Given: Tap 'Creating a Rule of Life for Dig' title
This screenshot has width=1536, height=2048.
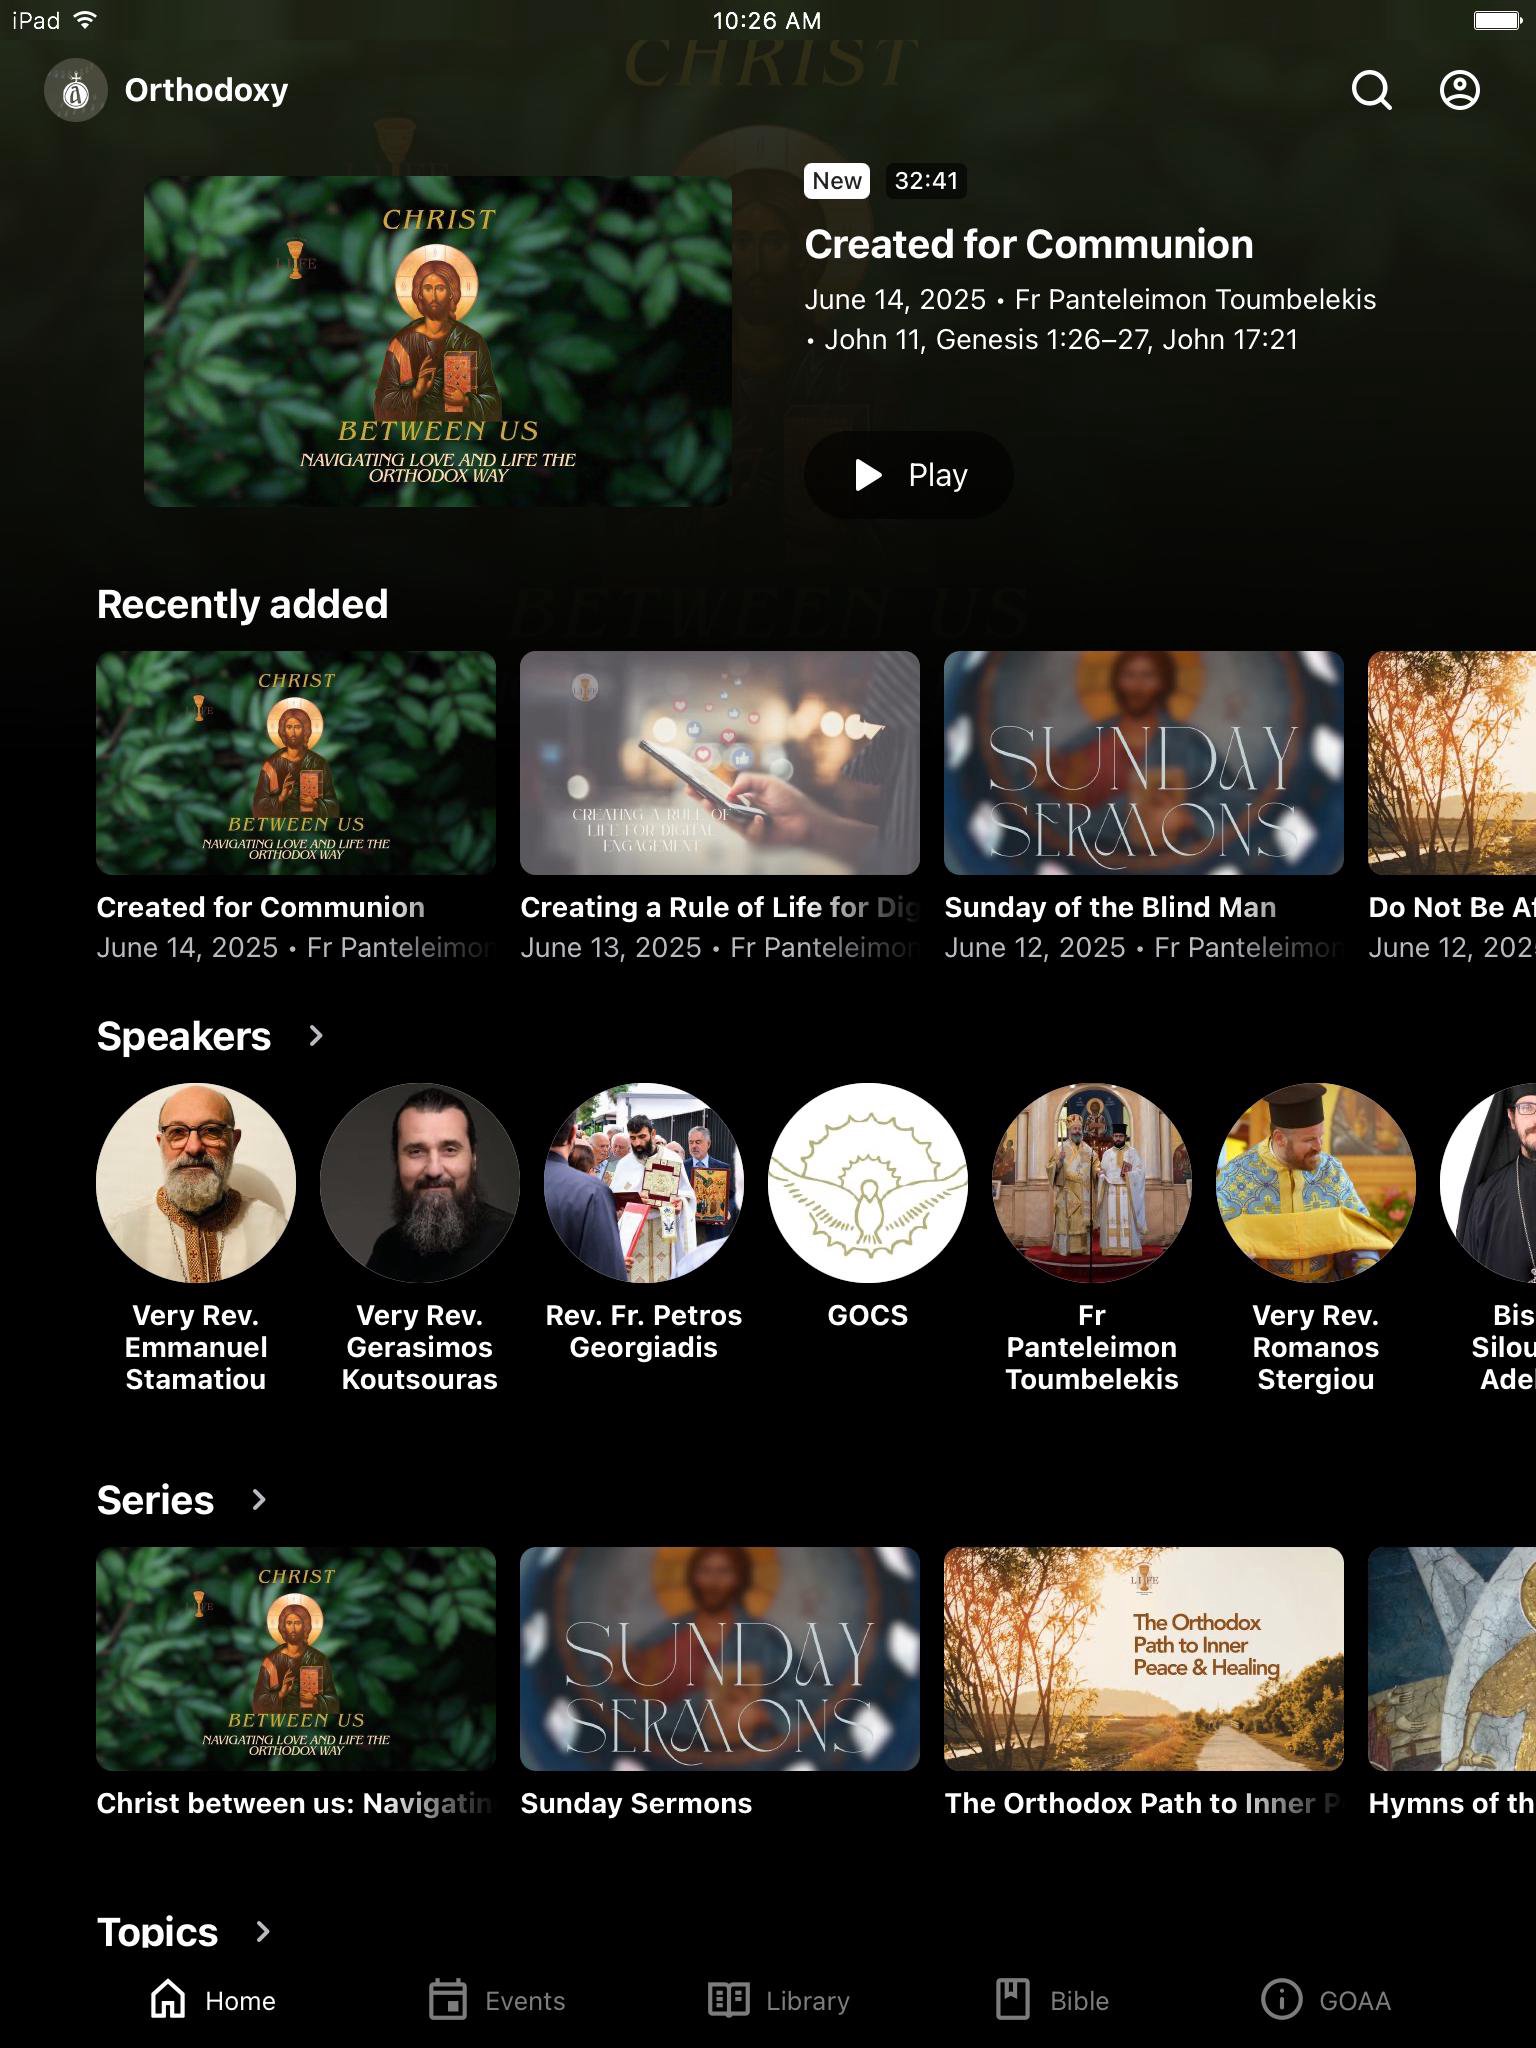Looking at the screenshot, I should 720,907.
